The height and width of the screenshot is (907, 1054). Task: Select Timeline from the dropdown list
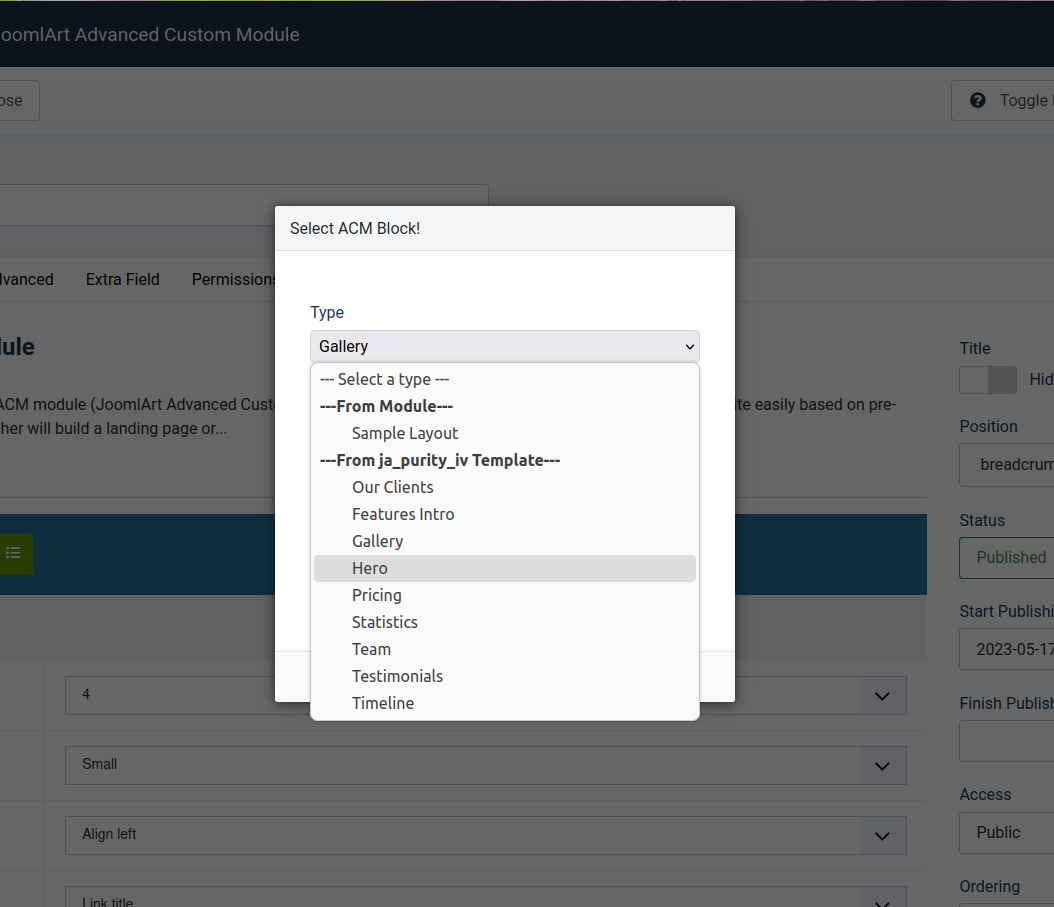point(383,703)
